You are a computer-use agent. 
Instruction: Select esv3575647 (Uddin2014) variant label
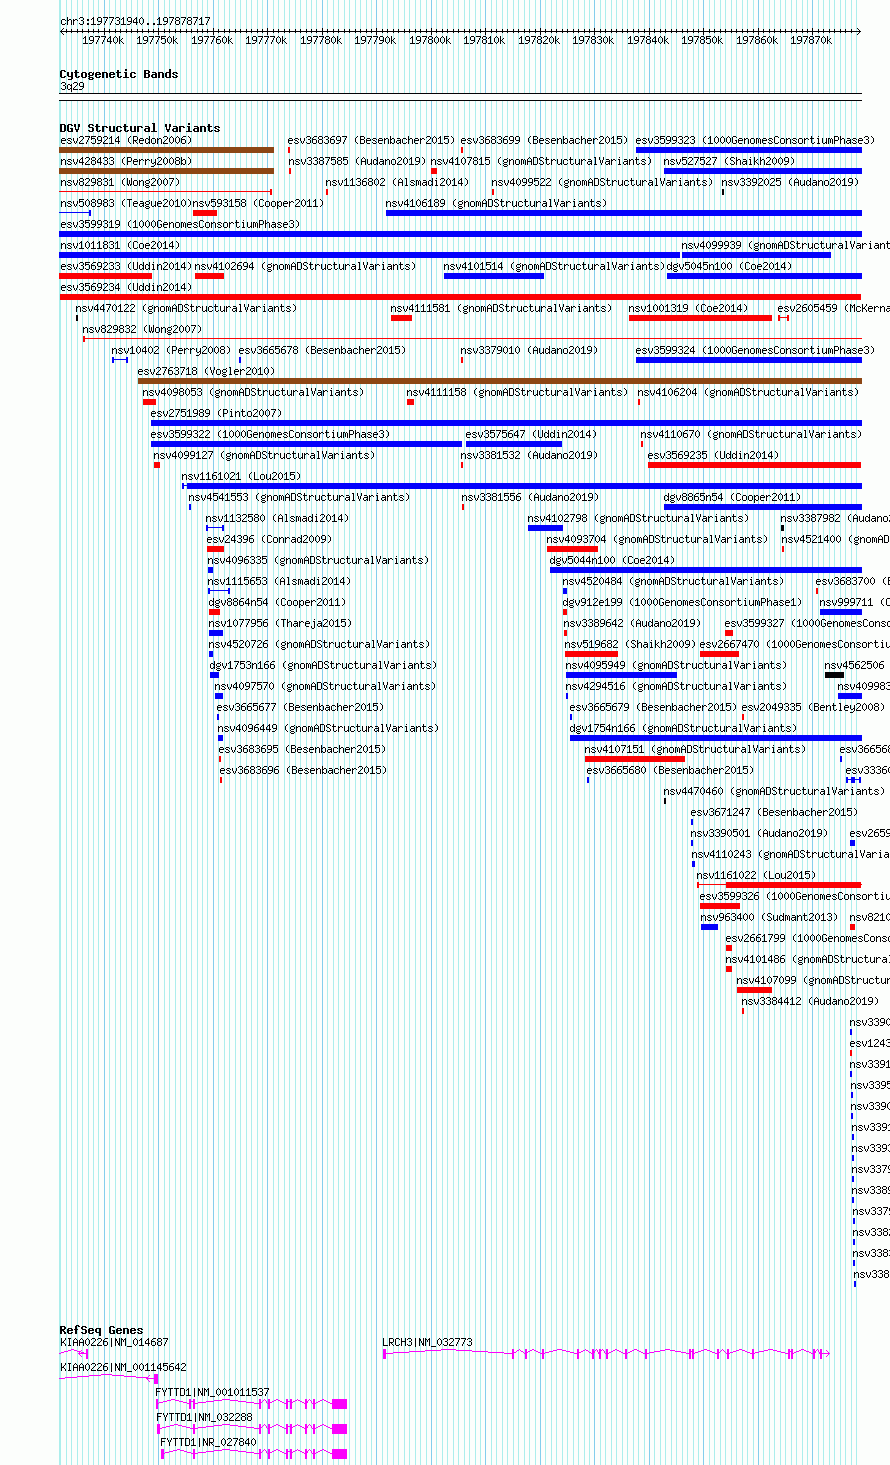531,434
